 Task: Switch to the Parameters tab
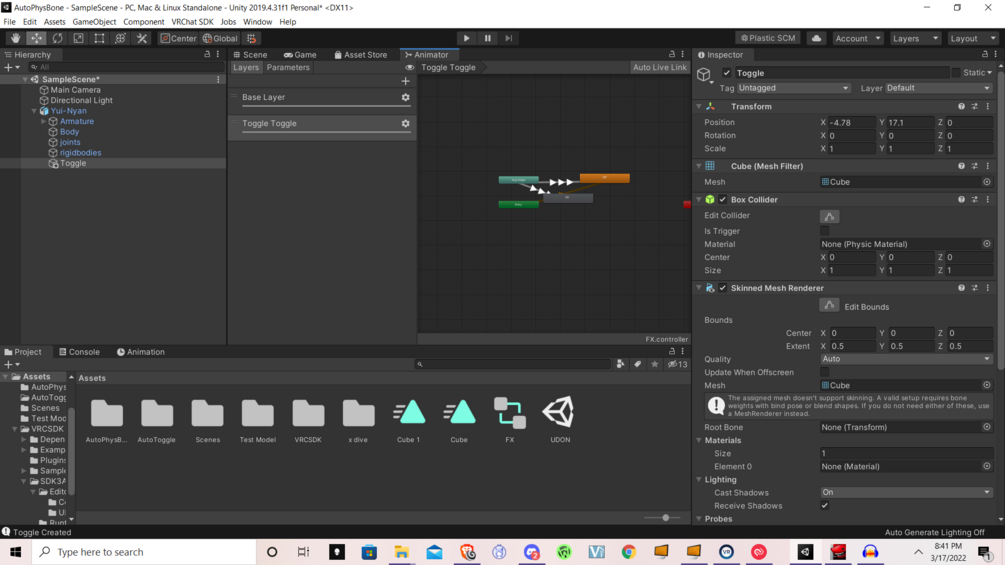click(288, 67)
